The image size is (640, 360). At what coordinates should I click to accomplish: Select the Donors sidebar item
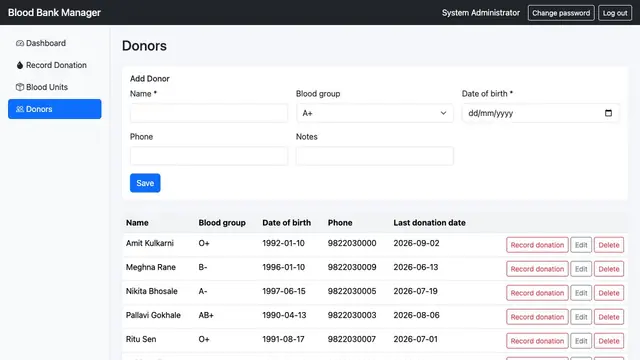(55, 109)
